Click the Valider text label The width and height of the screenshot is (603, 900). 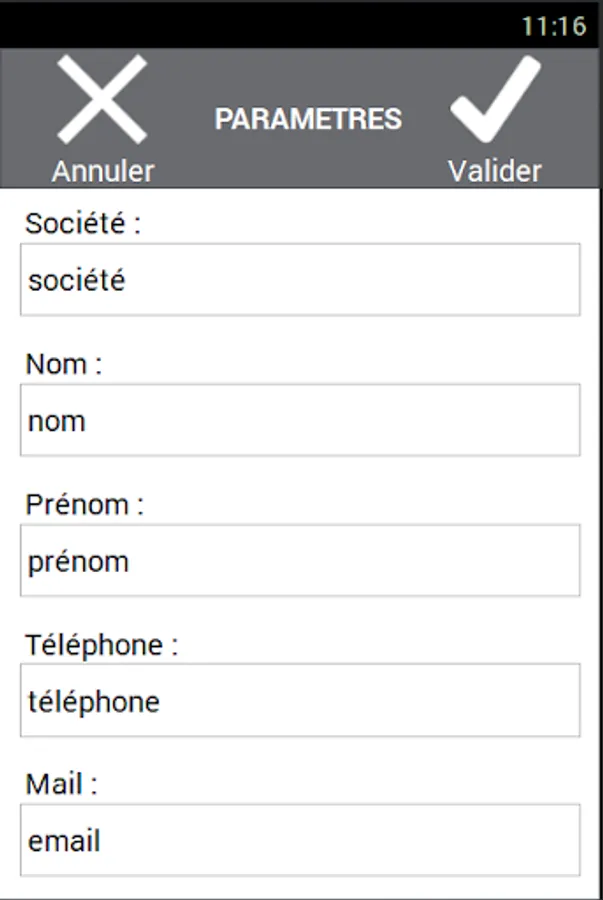[494, 171]
